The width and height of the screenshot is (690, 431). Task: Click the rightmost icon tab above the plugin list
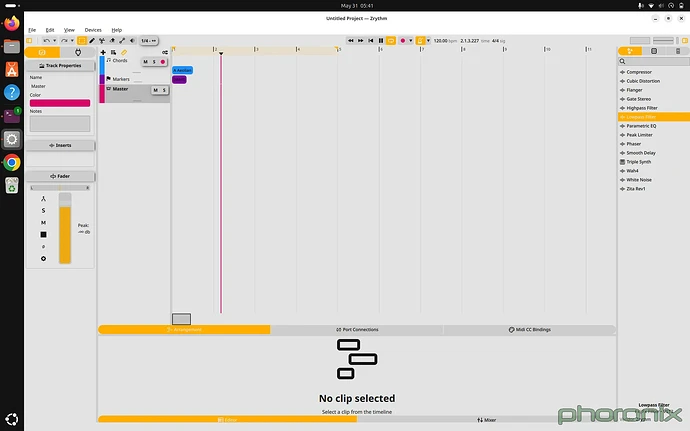click(678, 51)
